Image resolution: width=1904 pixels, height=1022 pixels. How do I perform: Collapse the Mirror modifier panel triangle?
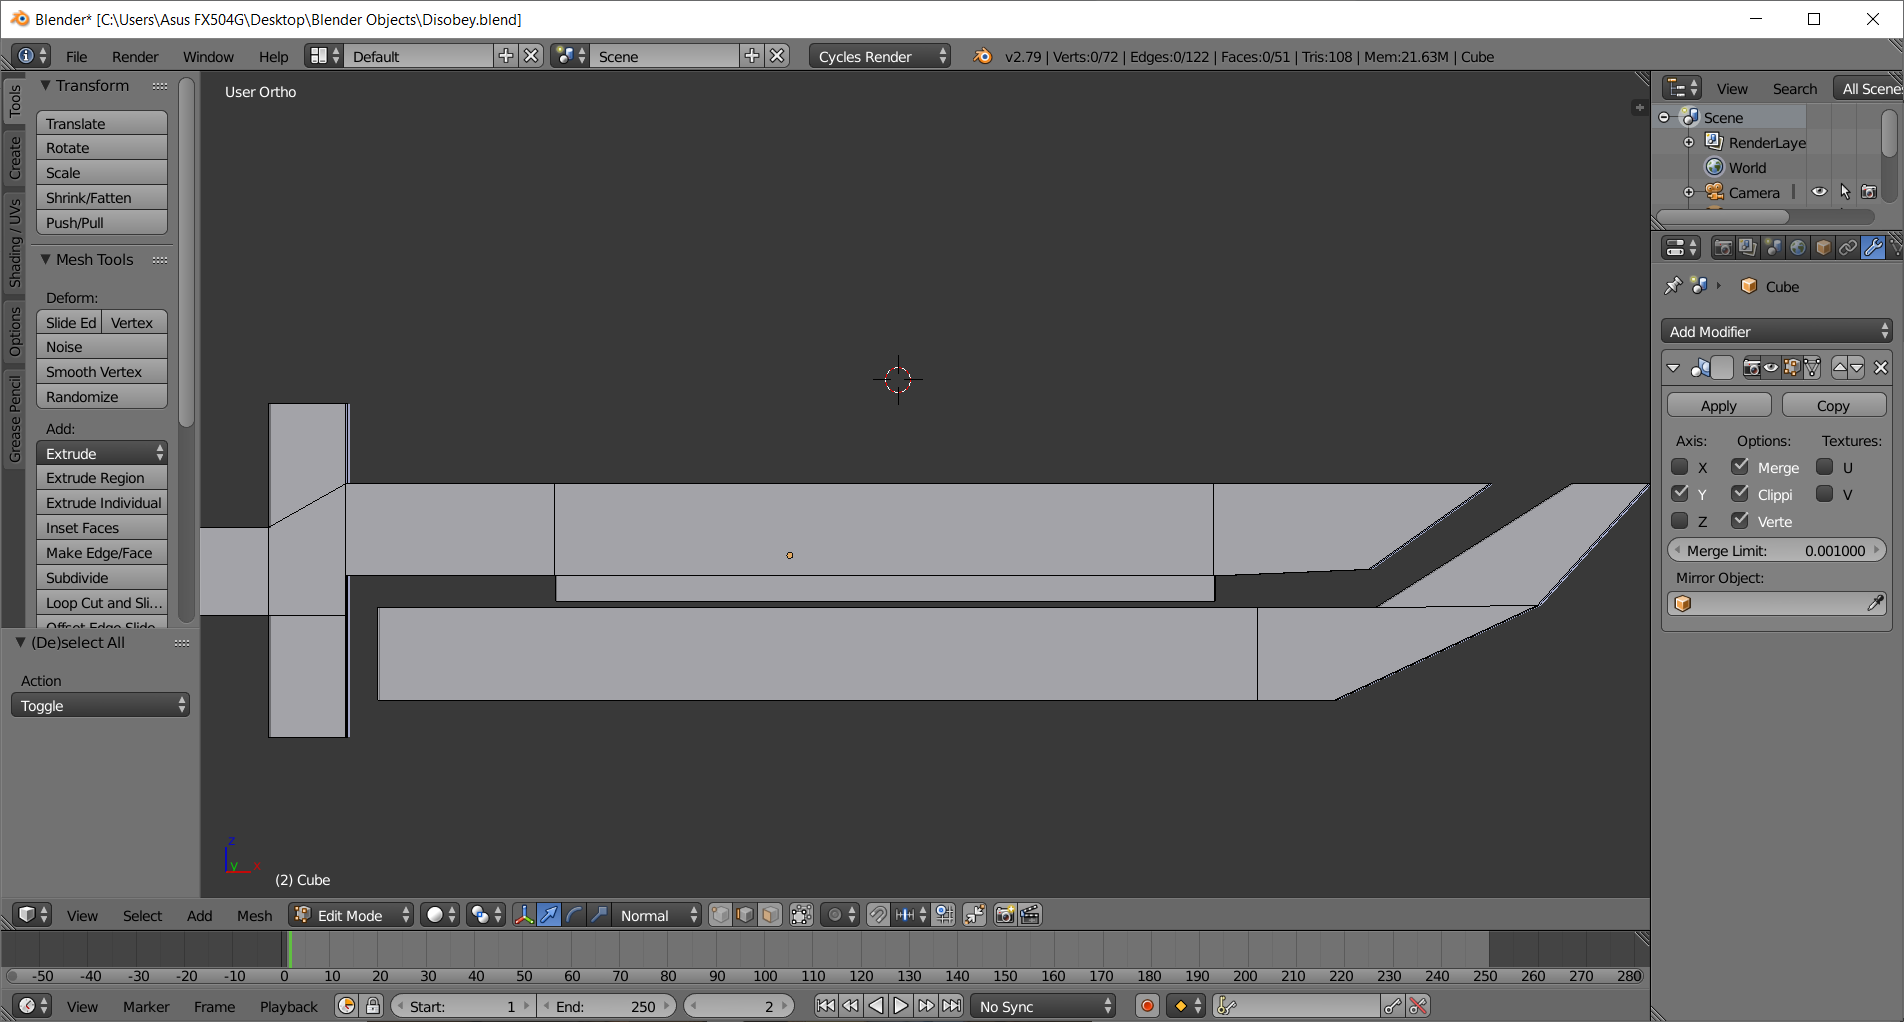(1673, 368)
